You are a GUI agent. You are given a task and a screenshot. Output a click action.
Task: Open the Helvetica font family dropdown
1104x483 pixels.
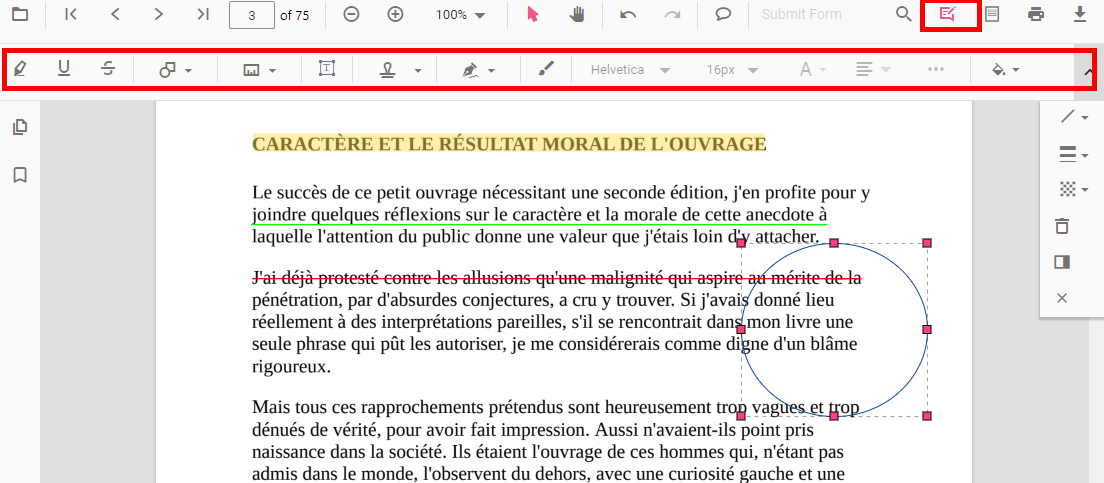click(629, 70)
